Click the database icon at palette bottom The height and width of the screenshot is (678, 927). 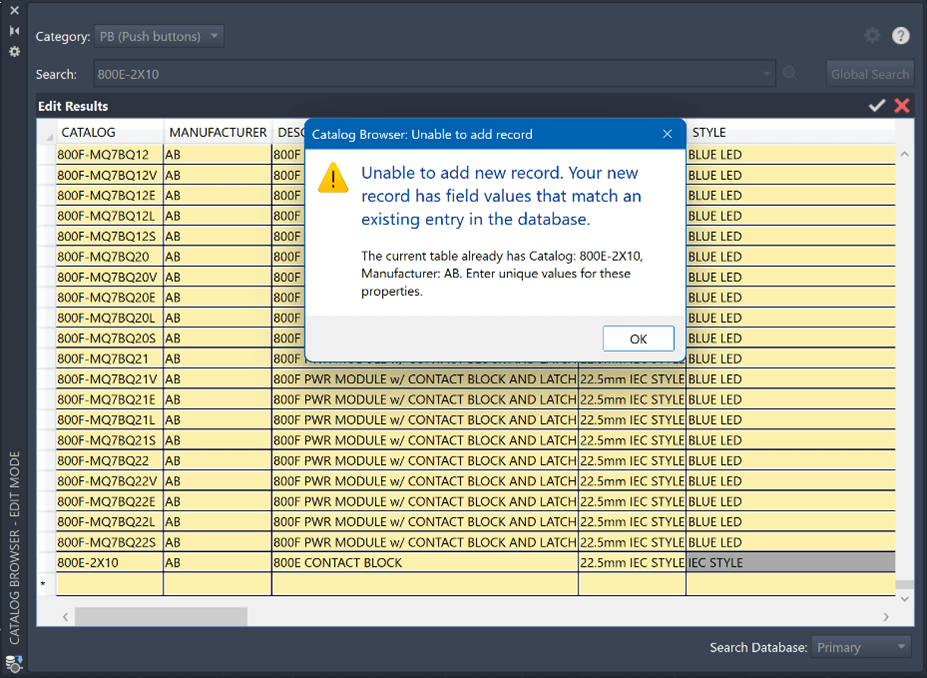[x=14, y=664]
